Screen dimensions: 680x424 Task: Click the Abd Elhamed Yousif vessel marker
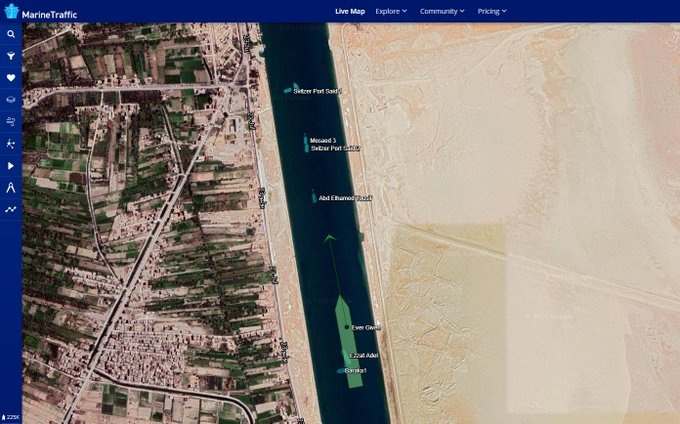coord(314,197)
